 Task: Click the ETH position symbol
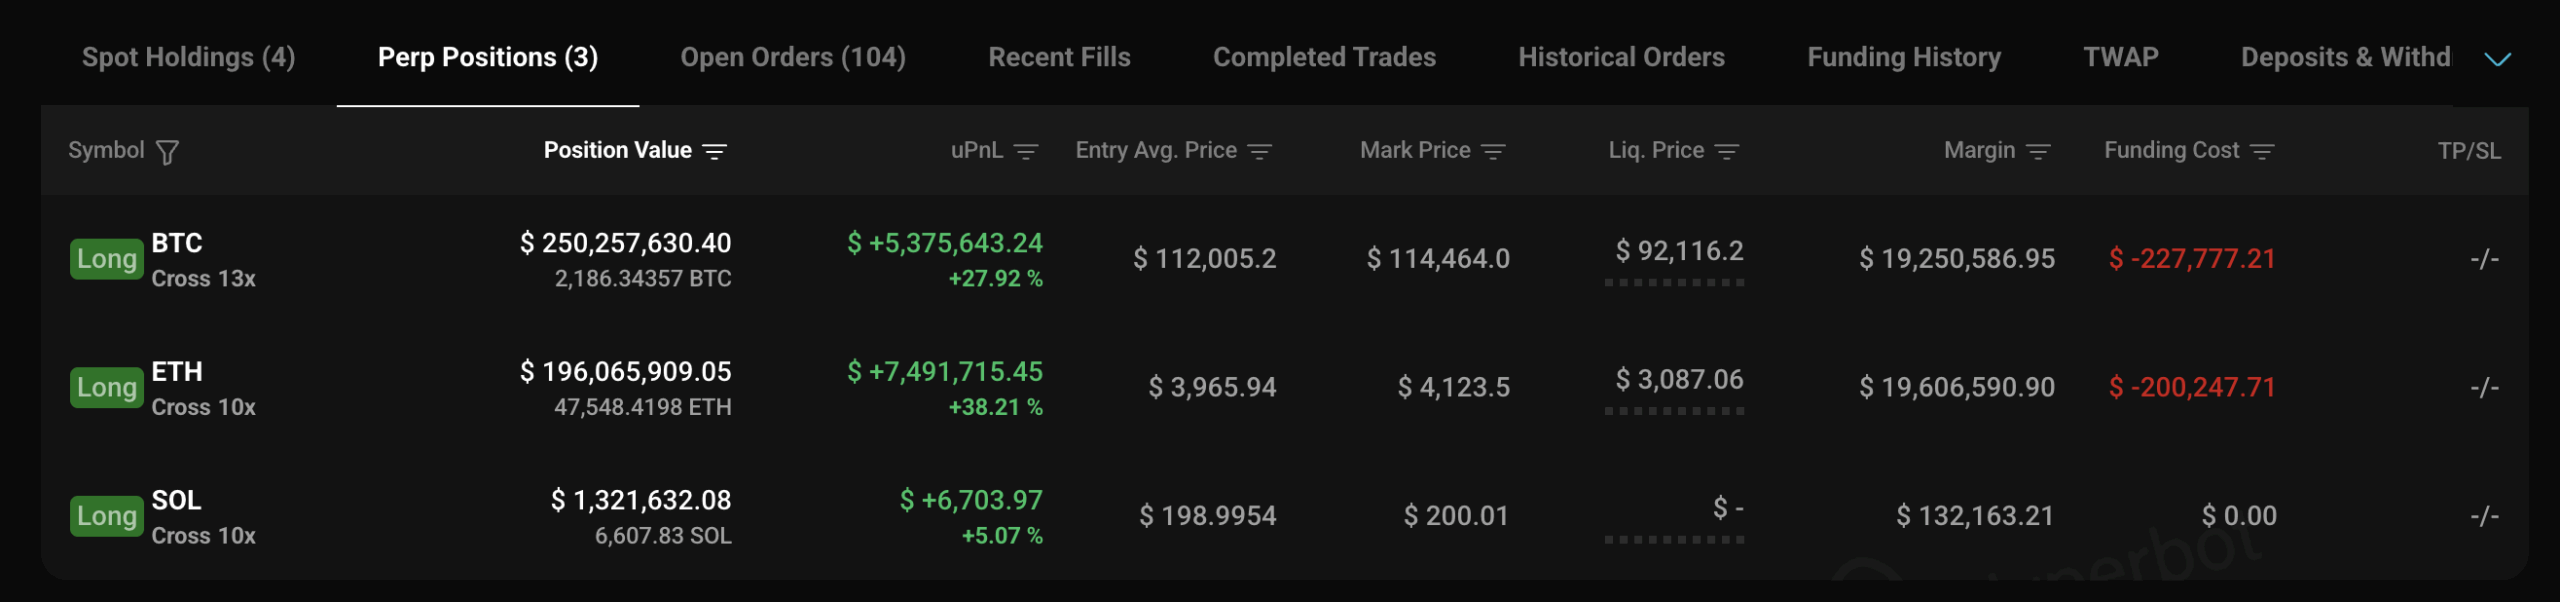[x=177, y=372]
